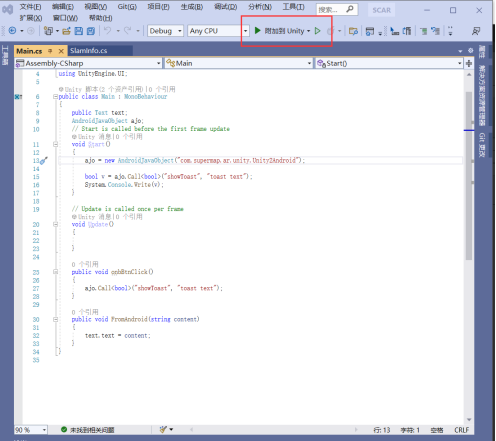Viewport: 496px width, 441px height.
Task: Open the toolbar overflow options arrow
Action: tap(450, 31)
